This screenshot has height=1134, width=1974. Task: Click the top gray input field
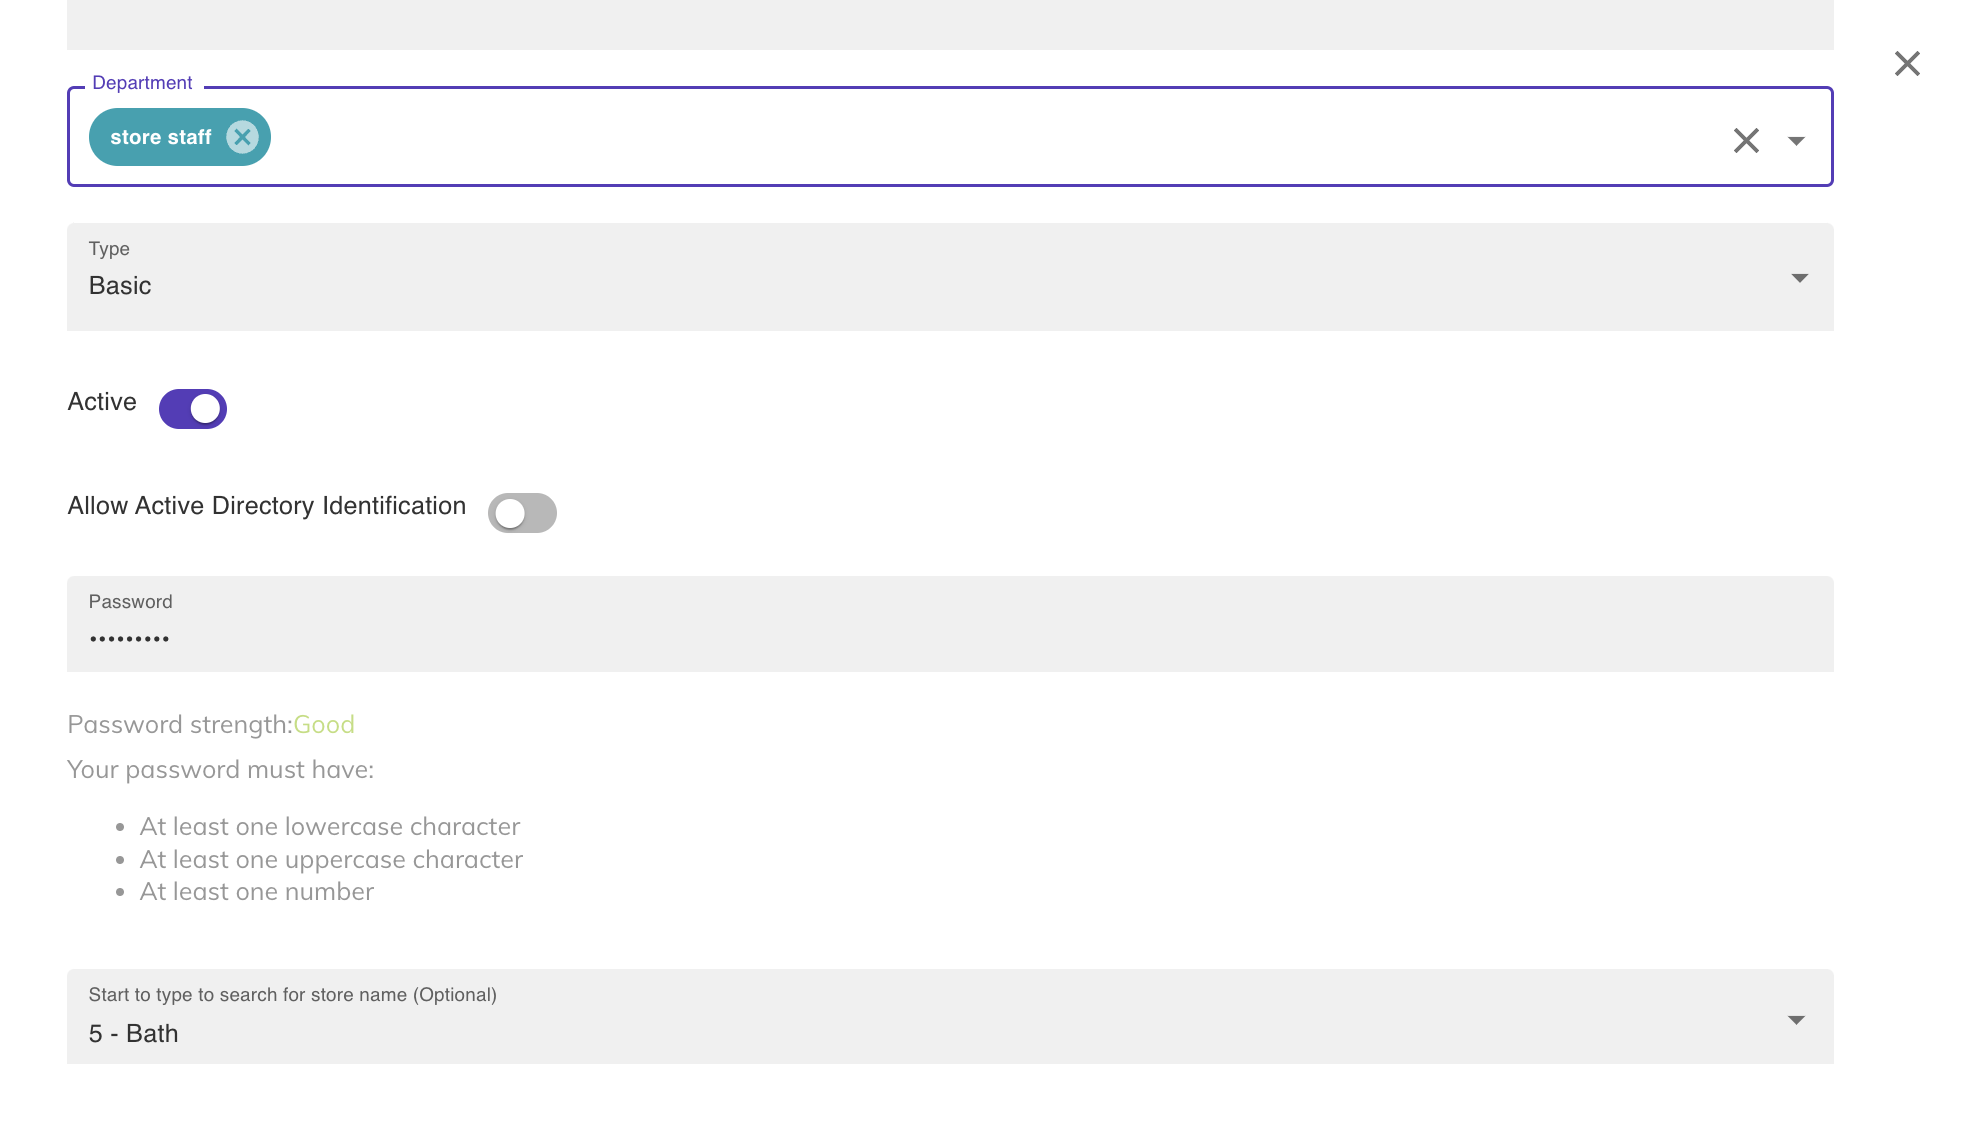click(948, 24)
